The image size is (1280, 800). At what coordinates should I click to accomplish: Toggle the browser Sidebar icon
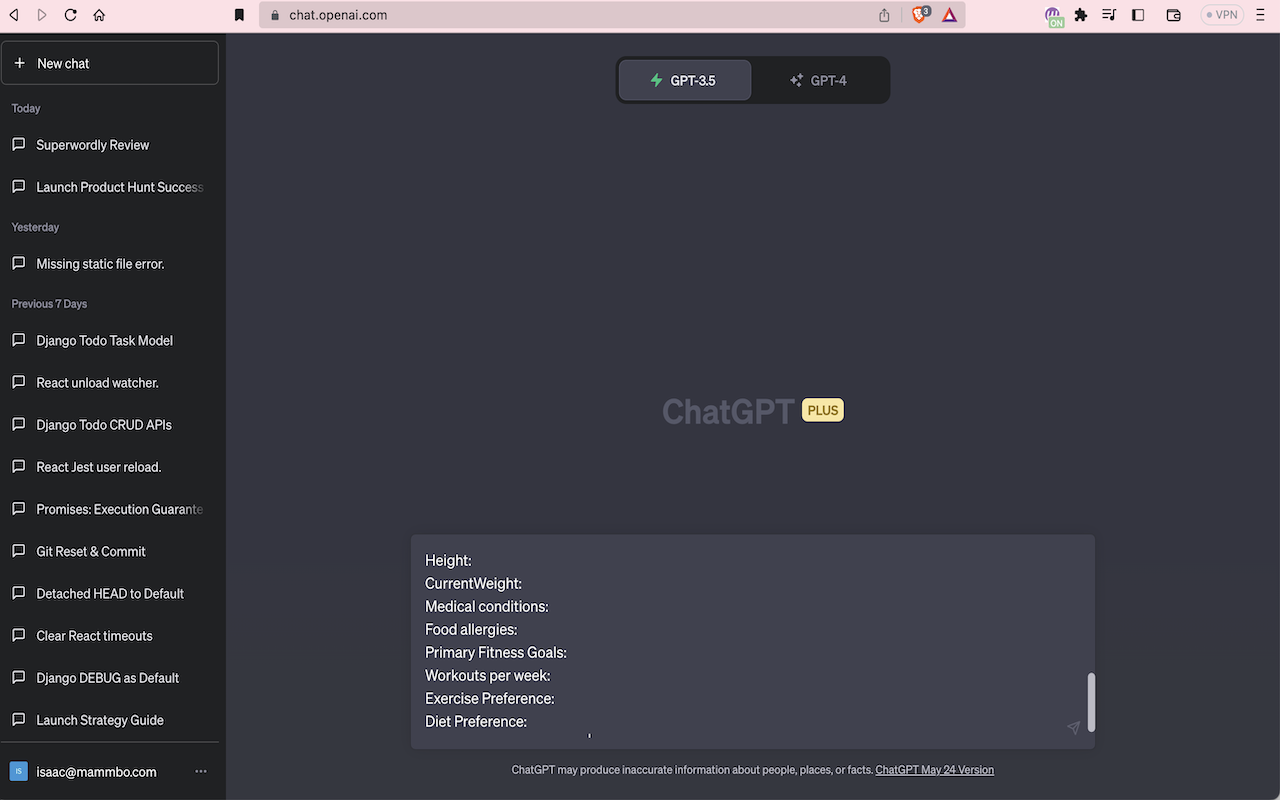coord(1138,14)
